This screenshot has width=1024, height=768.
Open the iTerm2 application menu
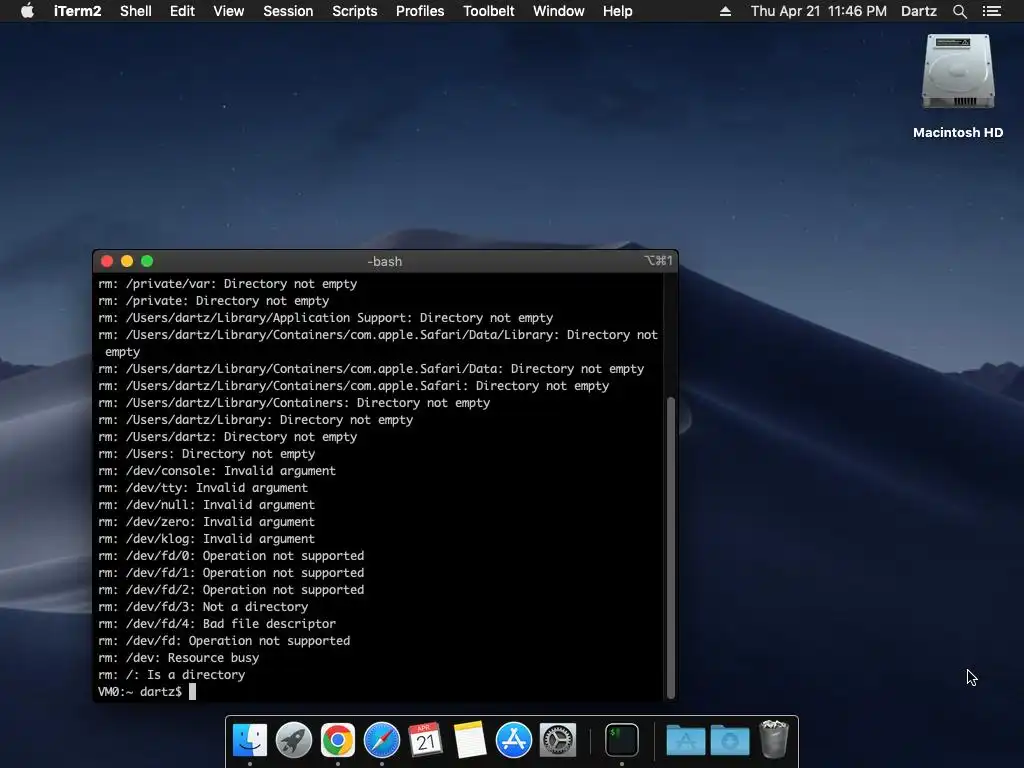(77, 11)
